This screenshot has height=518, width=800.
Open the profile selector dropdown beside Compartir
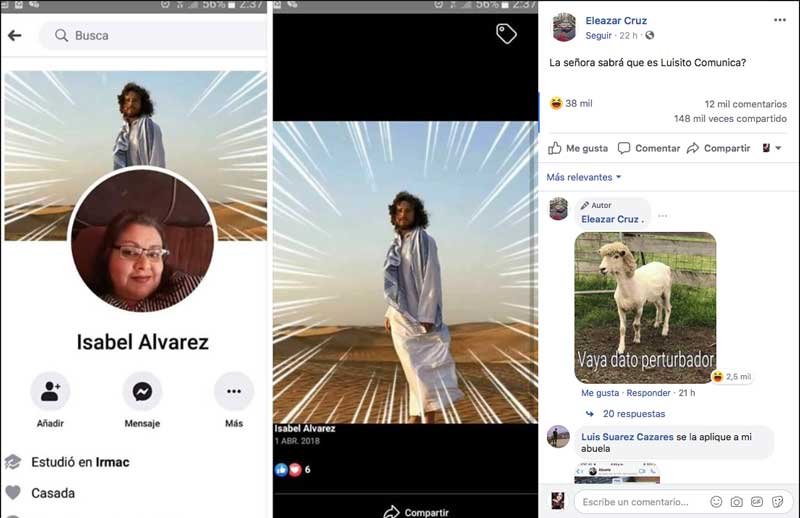(x=771, y=148)
